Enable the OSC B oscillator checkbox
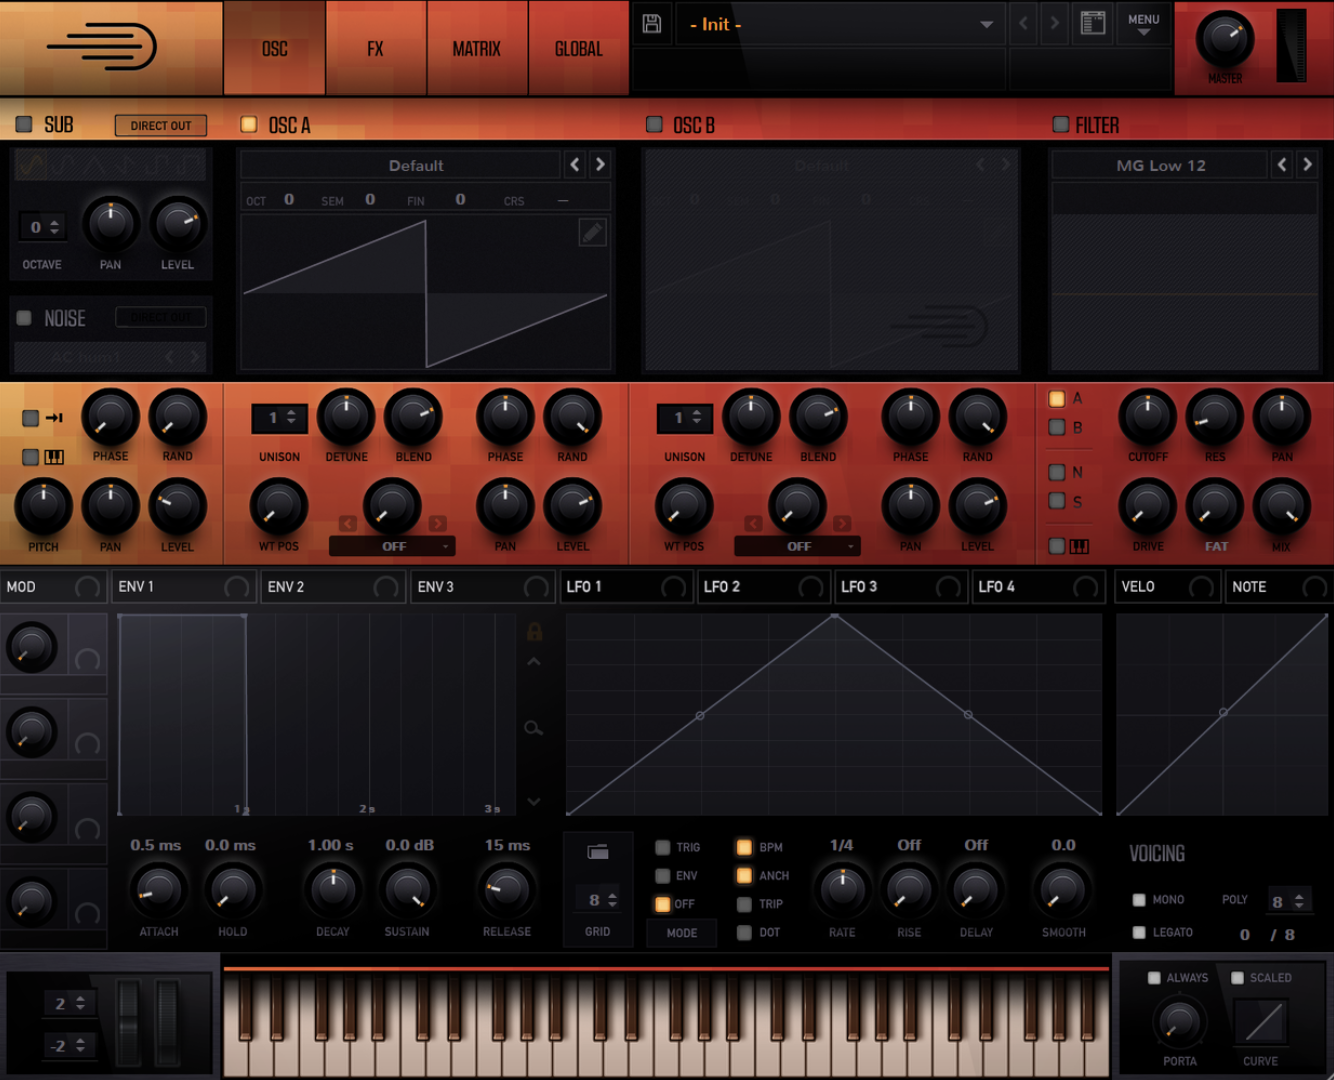1334x1080 pixels. pos(655,124)
